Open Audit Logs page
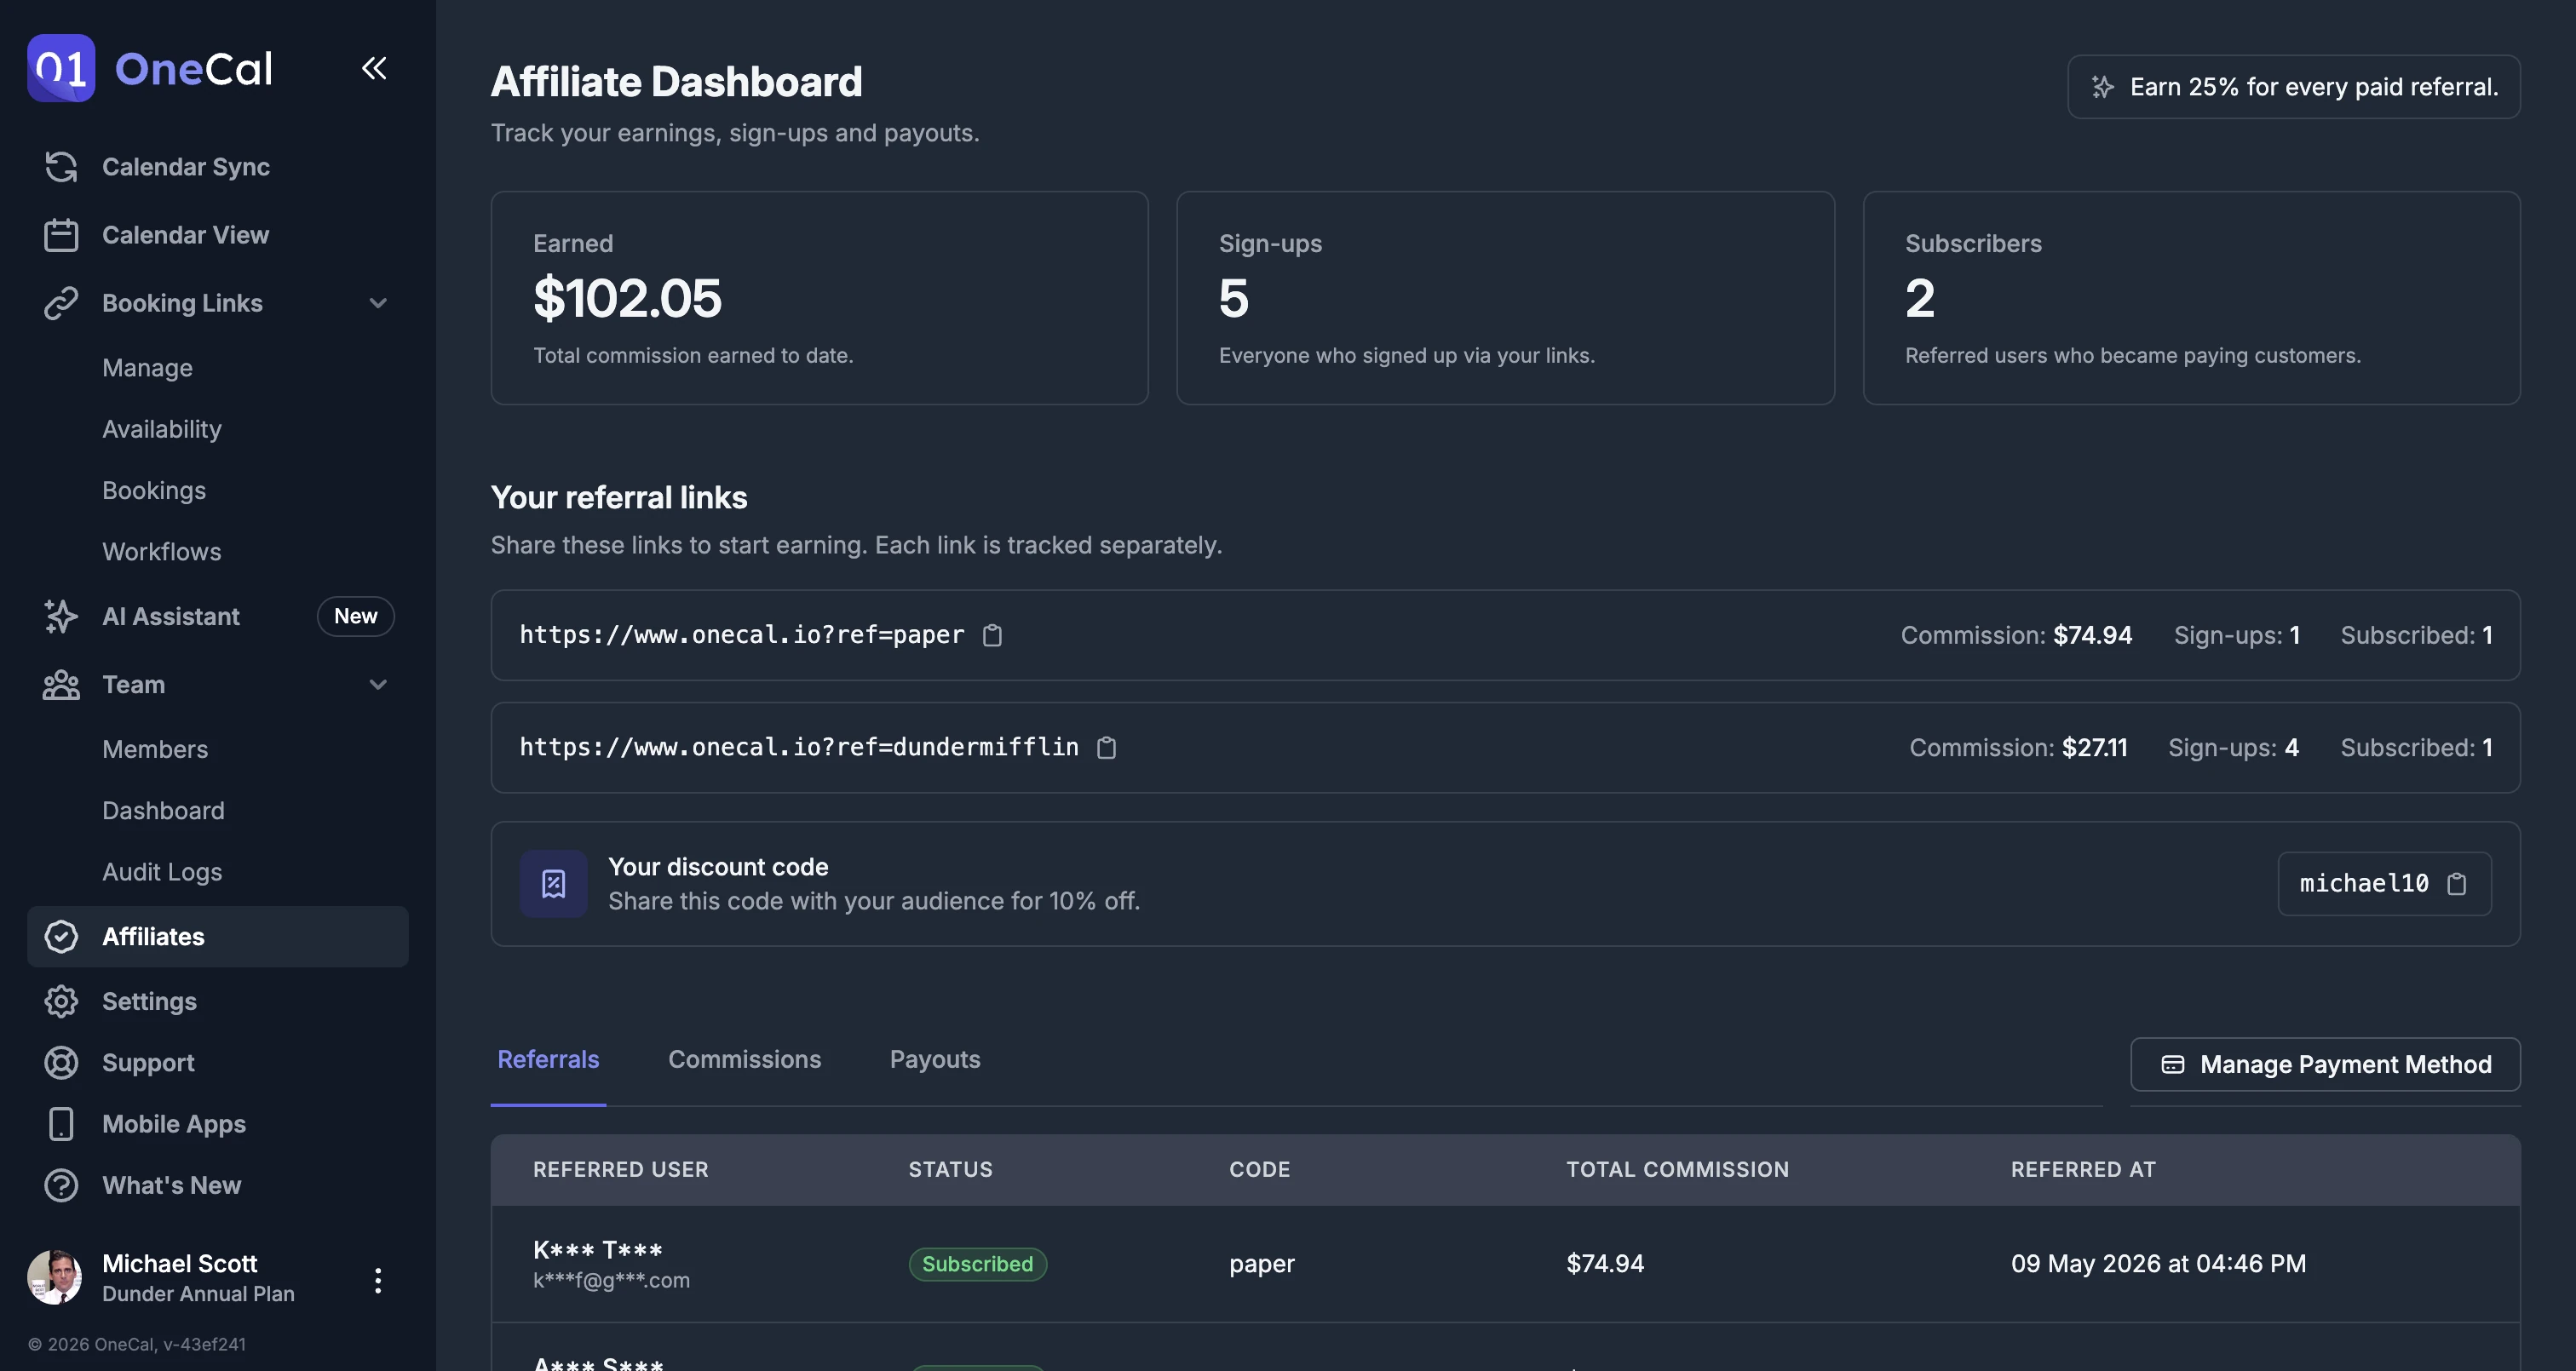The image size is (2576, 1371). point(162,872)
